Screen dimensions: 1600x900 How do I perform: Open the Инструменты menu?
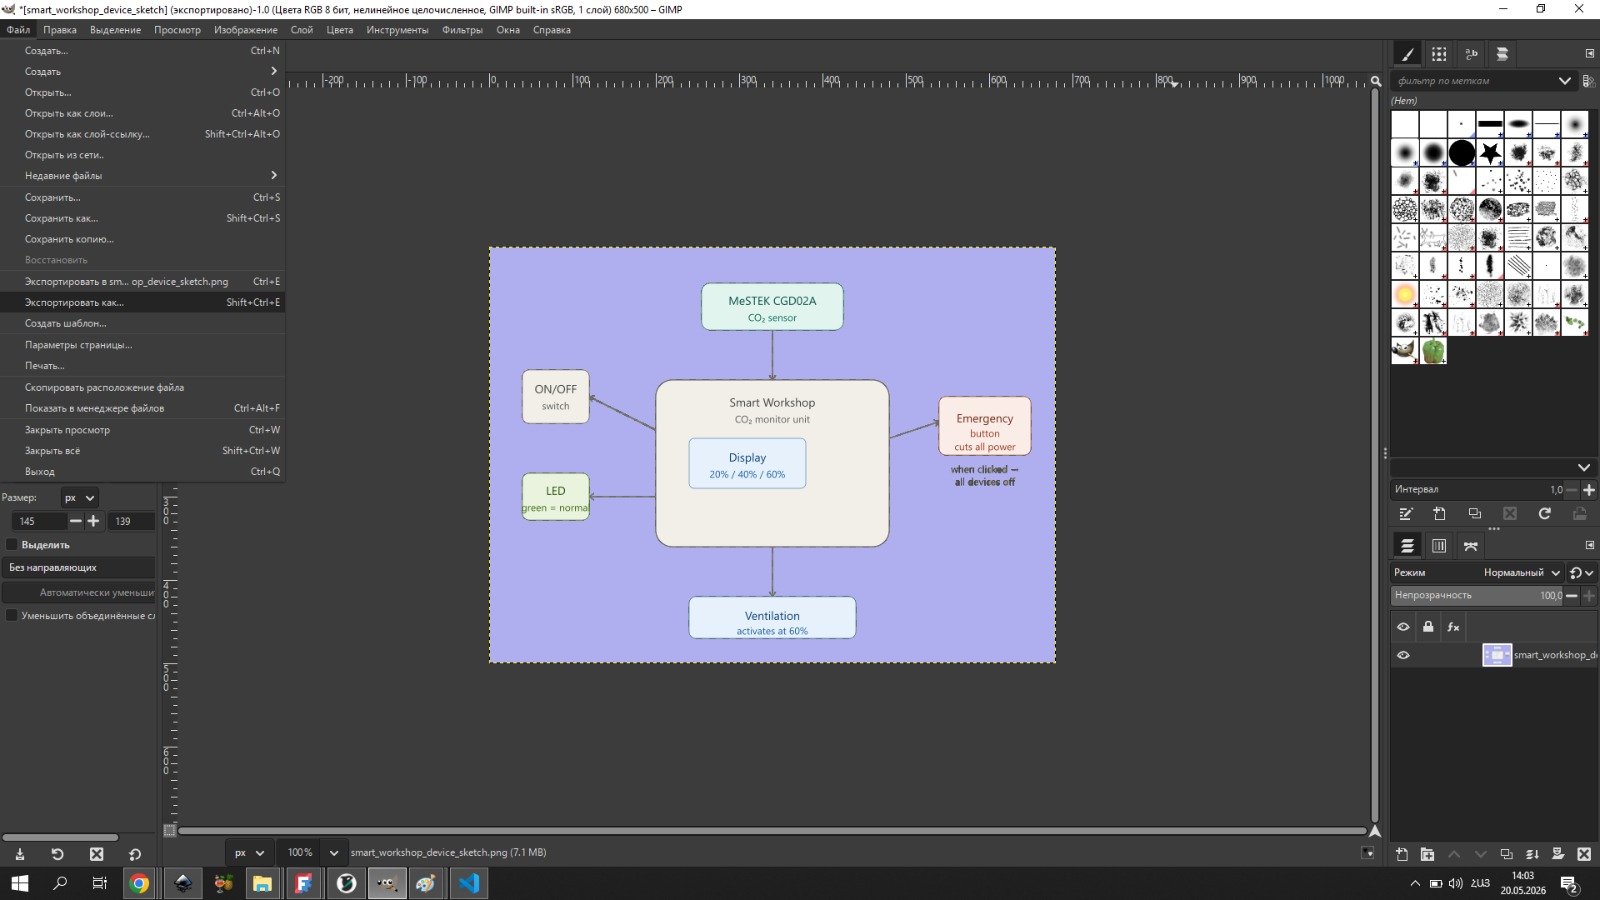(397, 30)
